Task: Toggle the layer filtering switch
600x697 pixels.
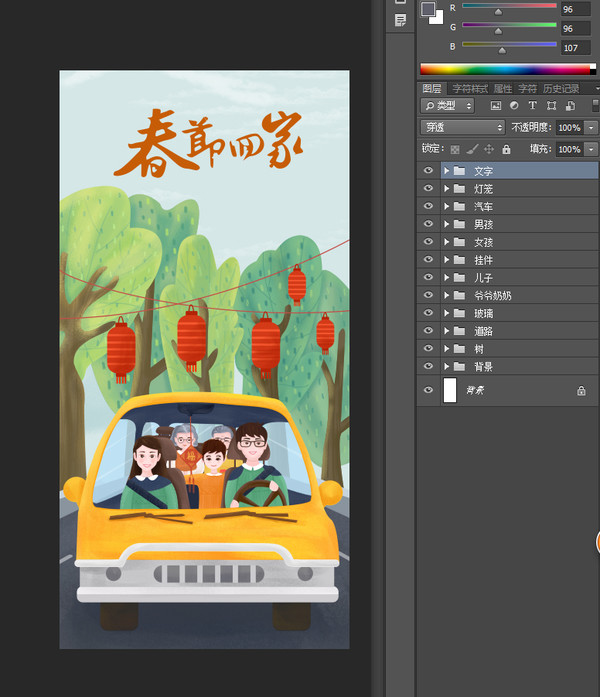Action: click(596, 105)
